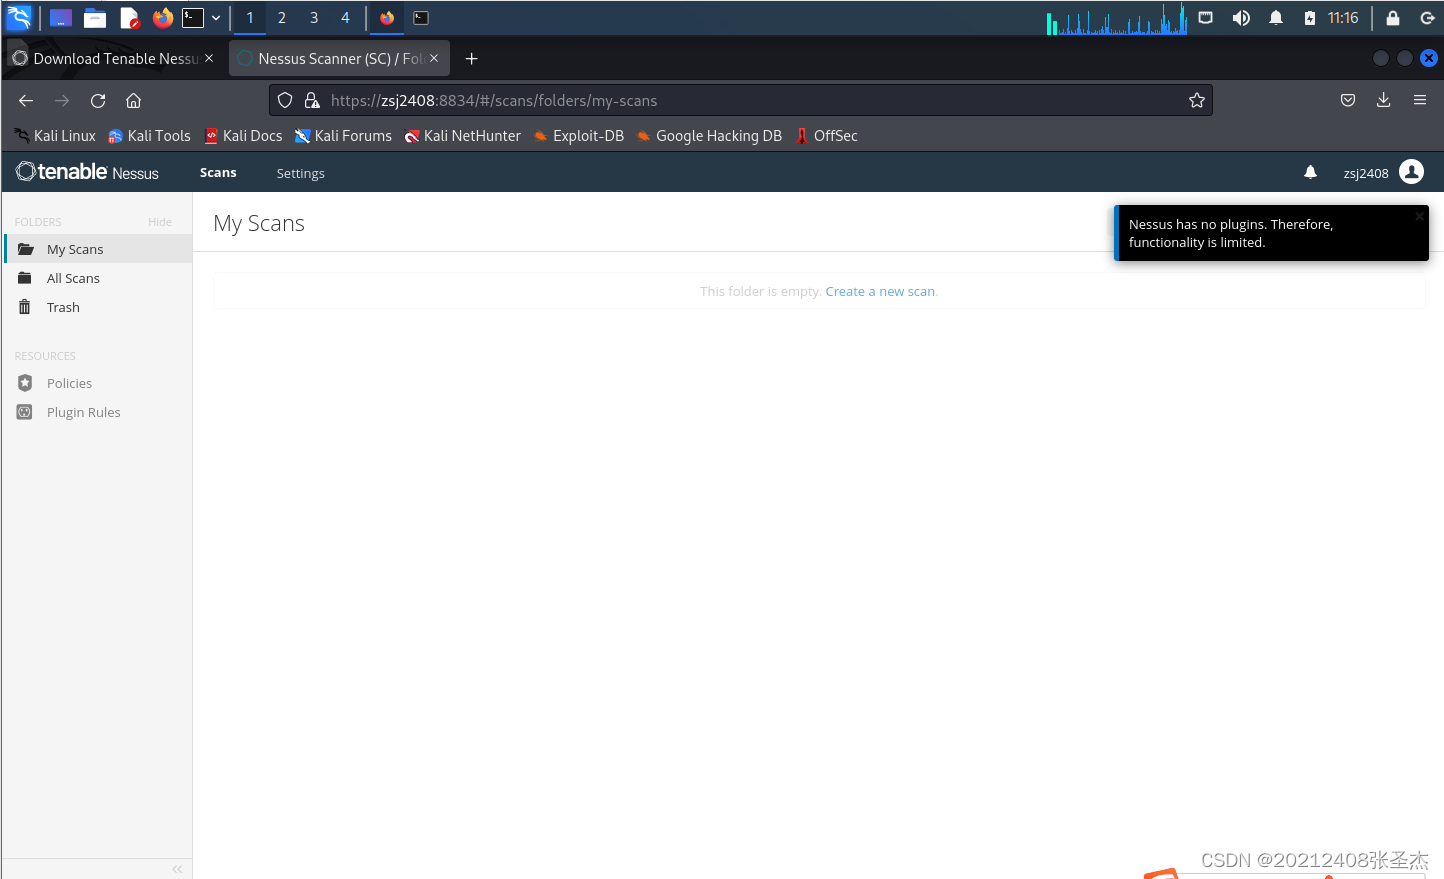Screen dimensions: 1444x879
Task: Select My Scans folder
Action: [97, 249]
